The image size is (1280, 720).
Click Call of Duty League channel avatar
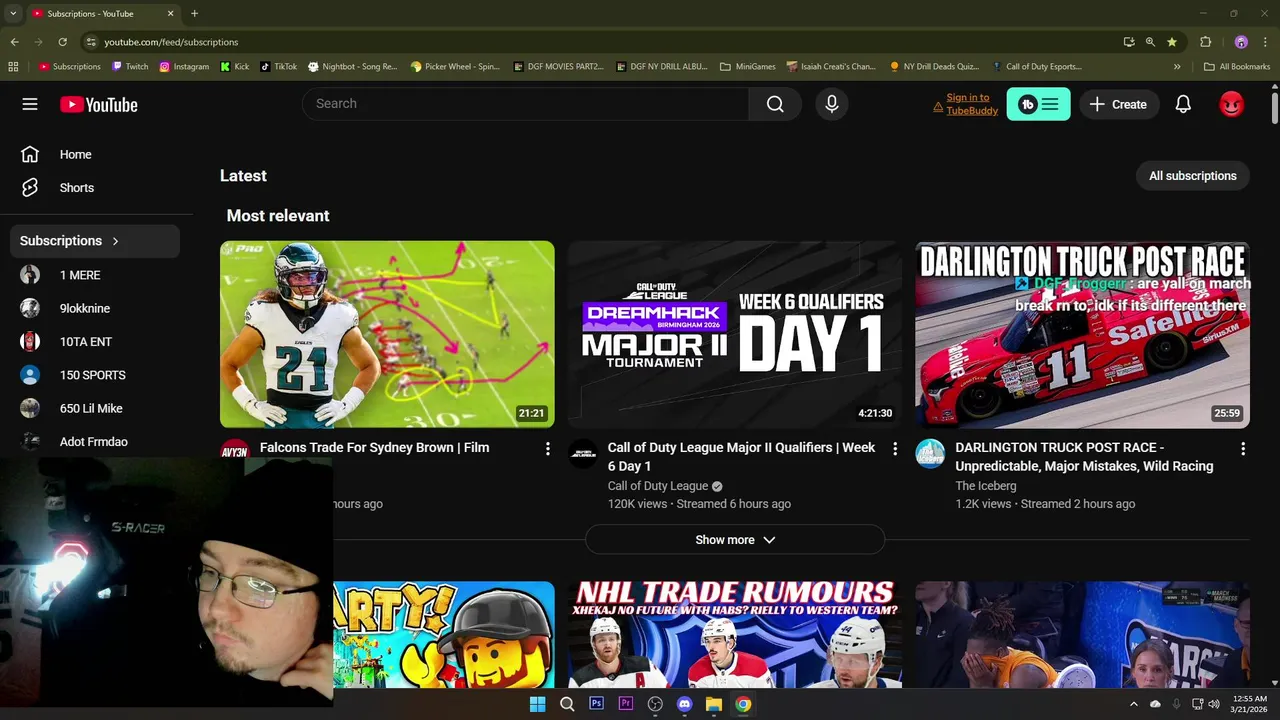point(582,453)
